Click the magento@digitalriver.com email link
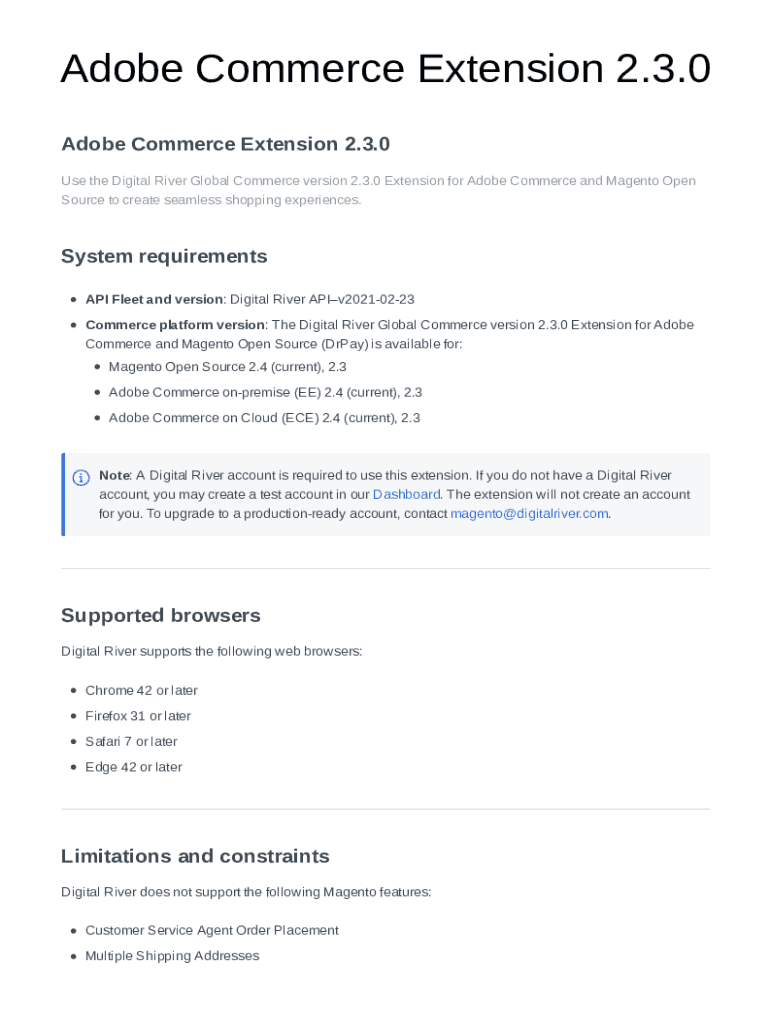Viewport: 770px width, 1024px height. click(x=529, y=514)
